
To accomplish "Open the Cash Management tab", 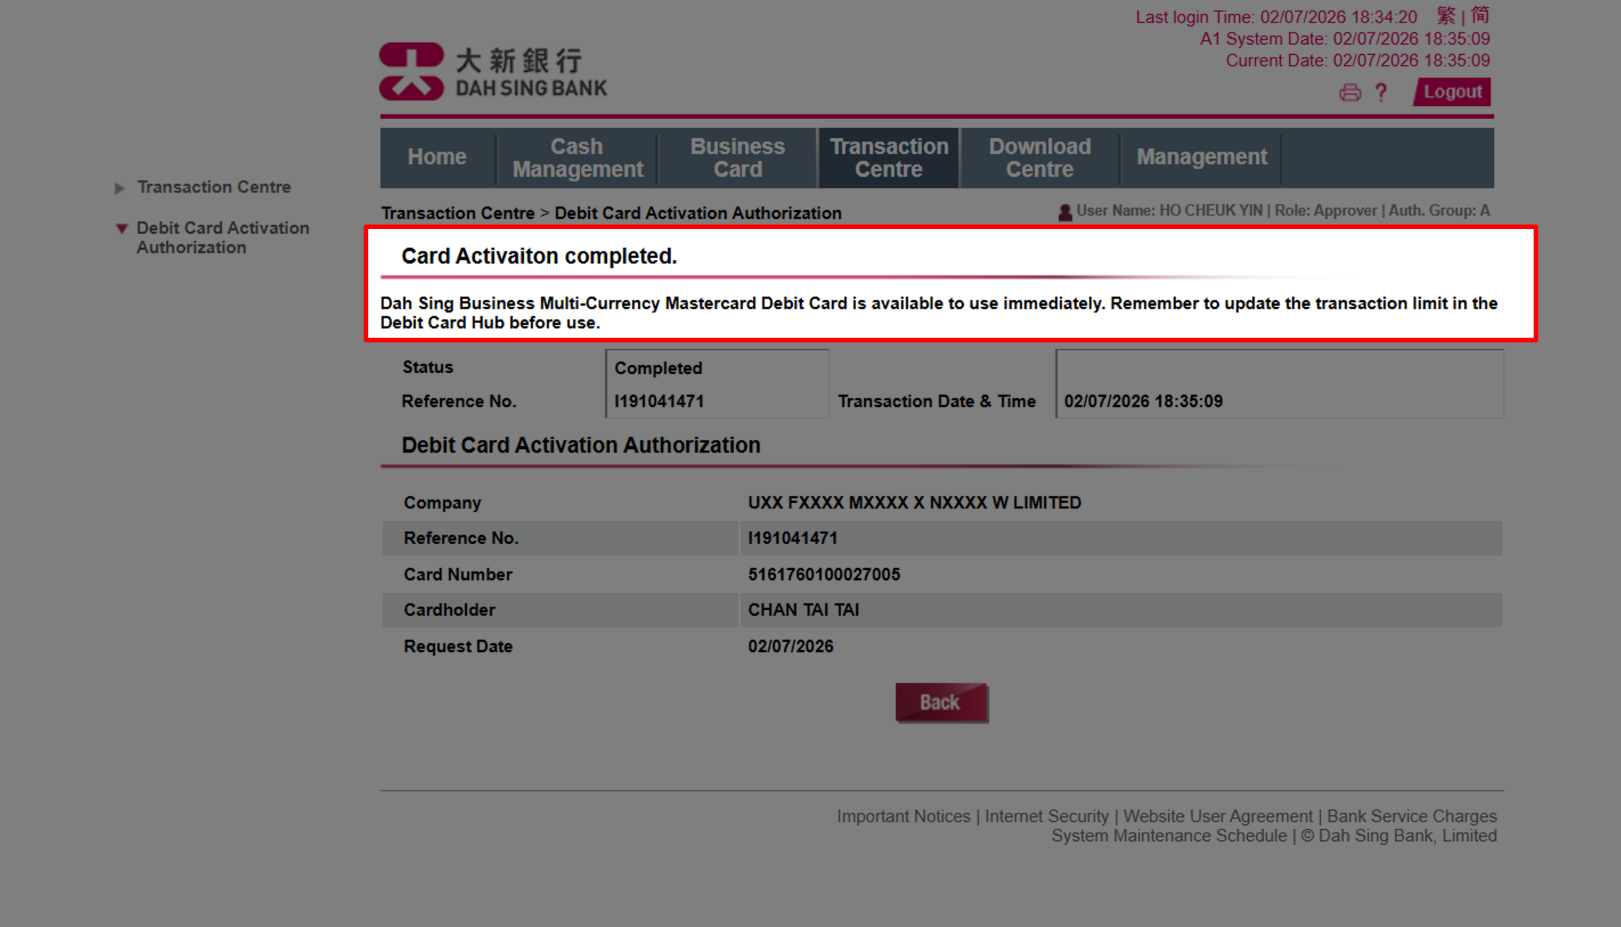I will click(576, 157).
